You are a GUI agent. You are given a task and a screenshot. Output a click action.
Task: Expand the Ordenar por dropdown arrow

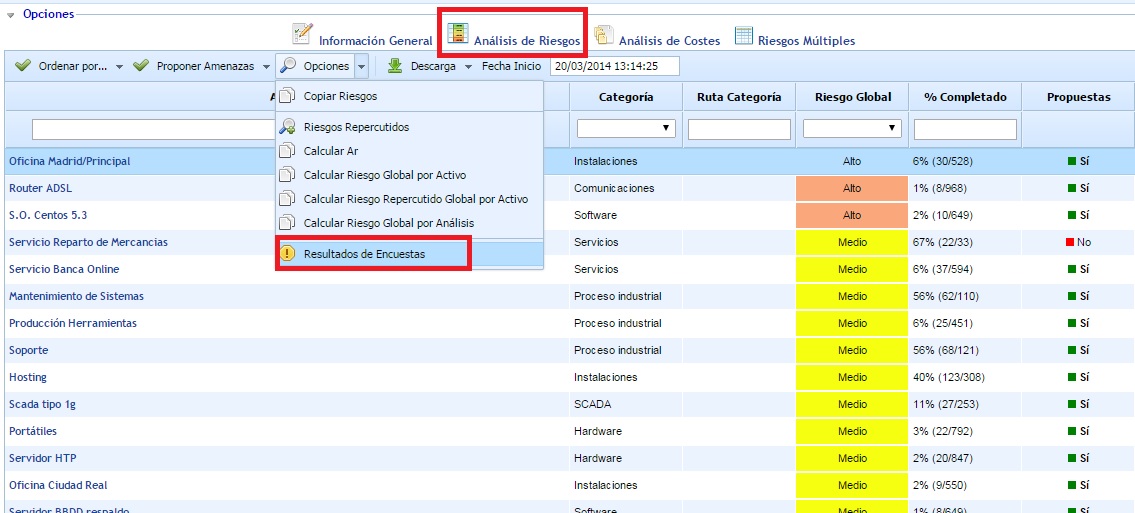pyautogui.click(x=119, y=67)
